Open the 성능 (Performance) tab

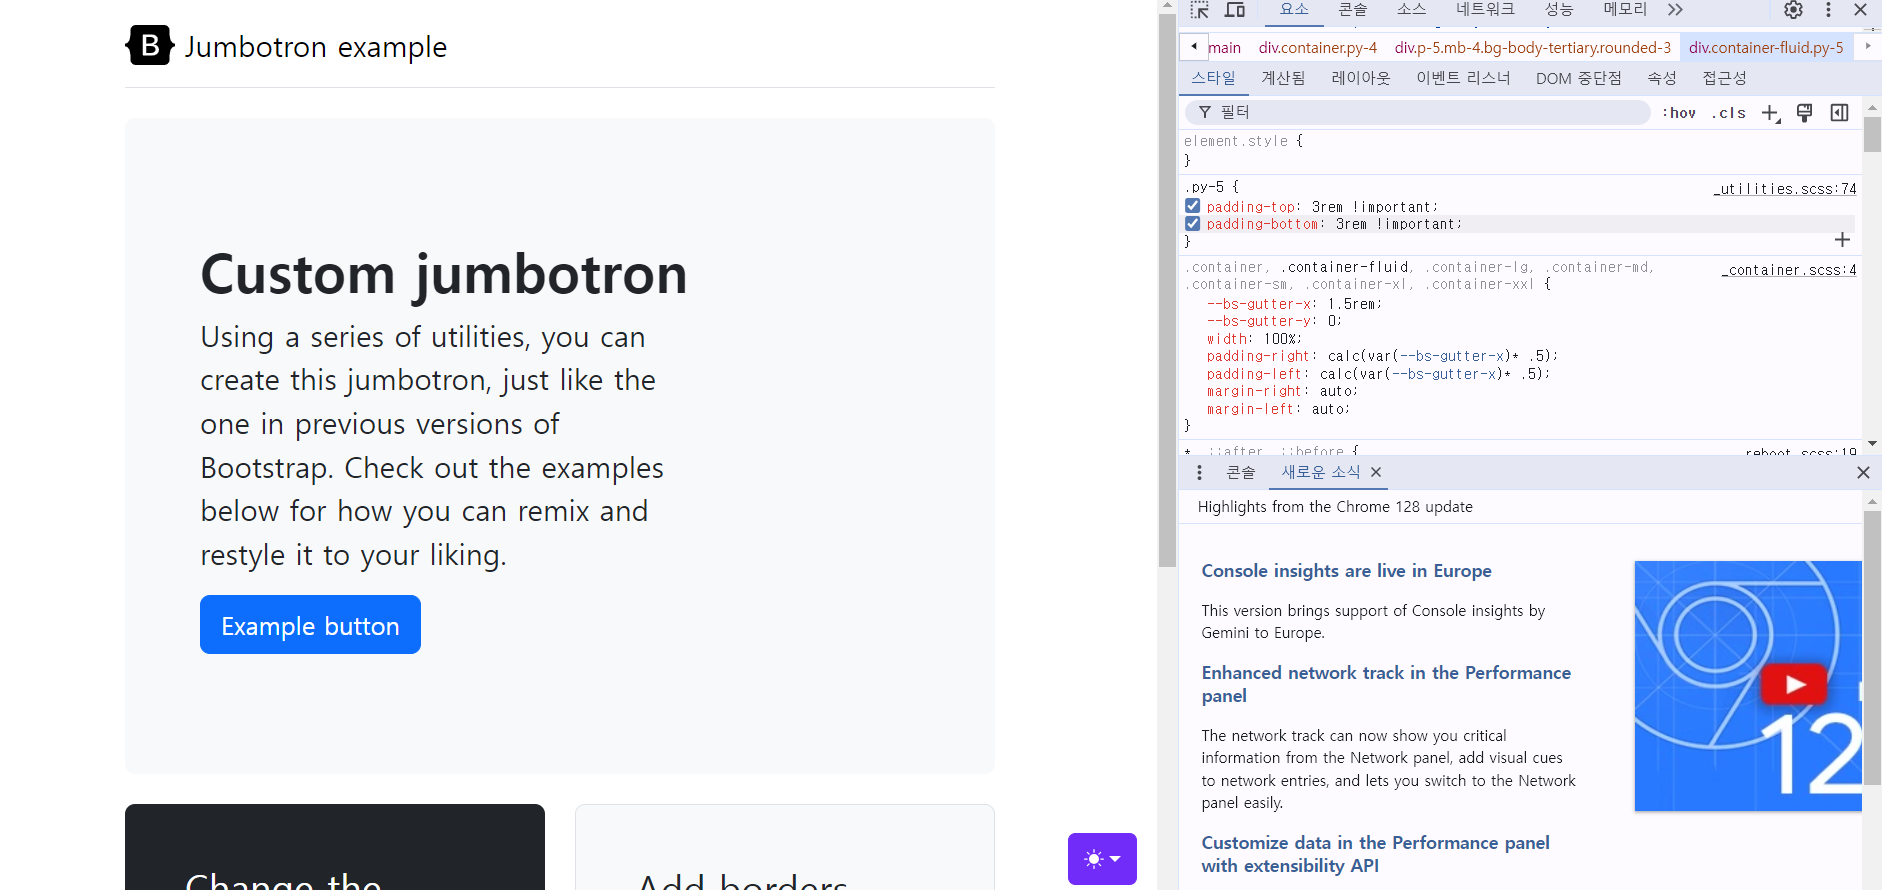[x=1559, y=10]
